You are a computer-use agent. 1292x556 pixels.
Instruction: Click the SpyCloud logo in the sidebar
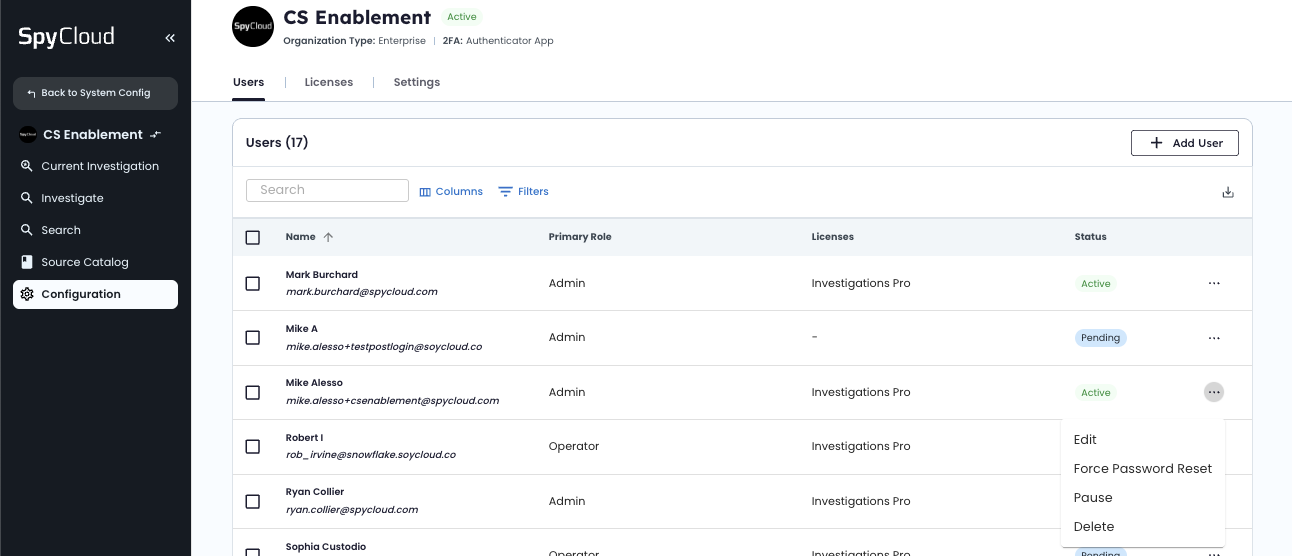point(66,37)
